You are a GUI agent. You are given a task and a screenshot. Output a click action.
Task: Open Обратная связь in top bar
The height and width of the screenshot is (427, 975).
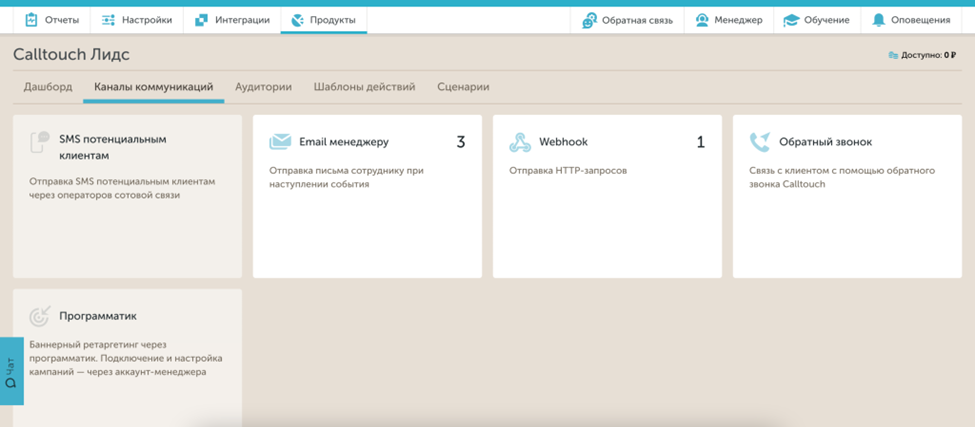tap(627, 20)
